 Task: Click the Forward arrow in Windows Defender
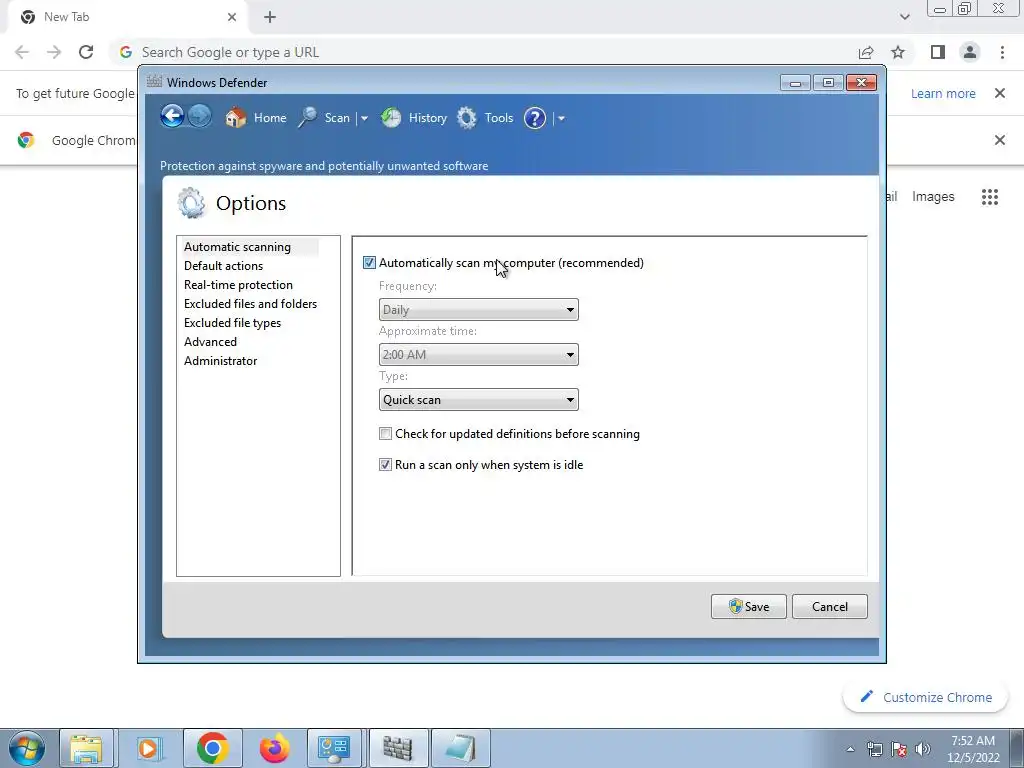coord(200,117)
